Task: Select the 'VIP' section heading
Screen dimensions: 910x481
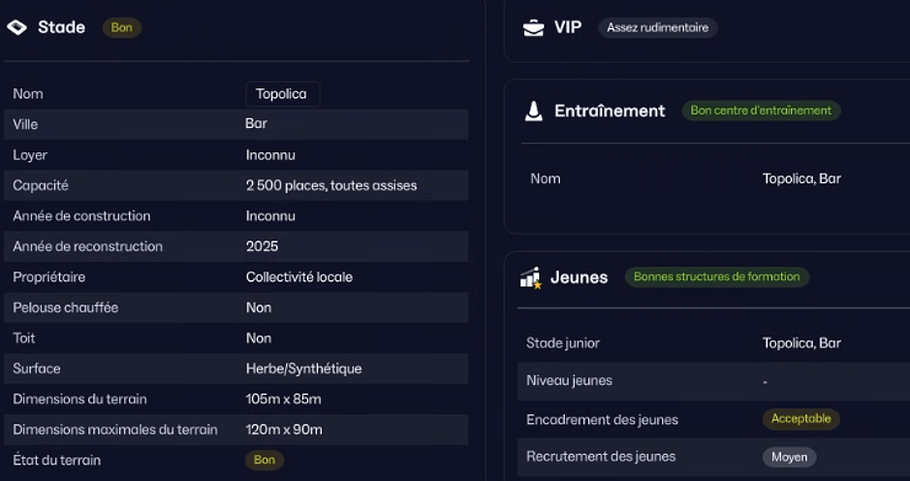Action: click(x=568, y=27)
